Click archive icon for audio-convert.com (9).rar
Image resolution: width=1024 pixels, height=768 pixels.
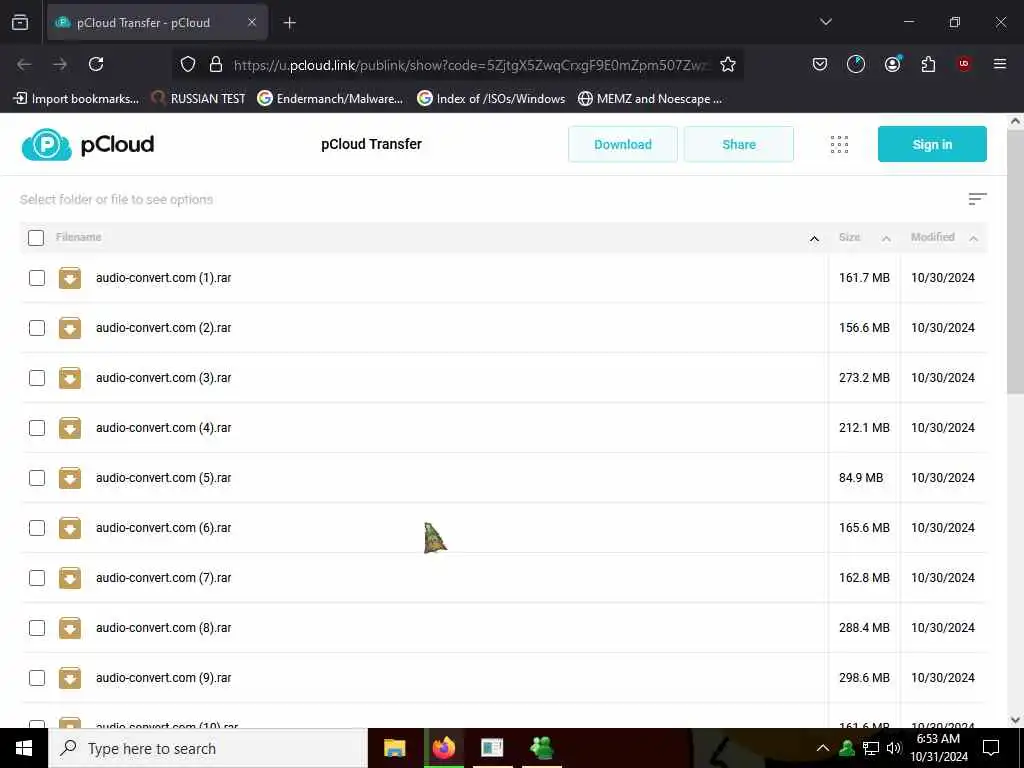tap(70, 678)
